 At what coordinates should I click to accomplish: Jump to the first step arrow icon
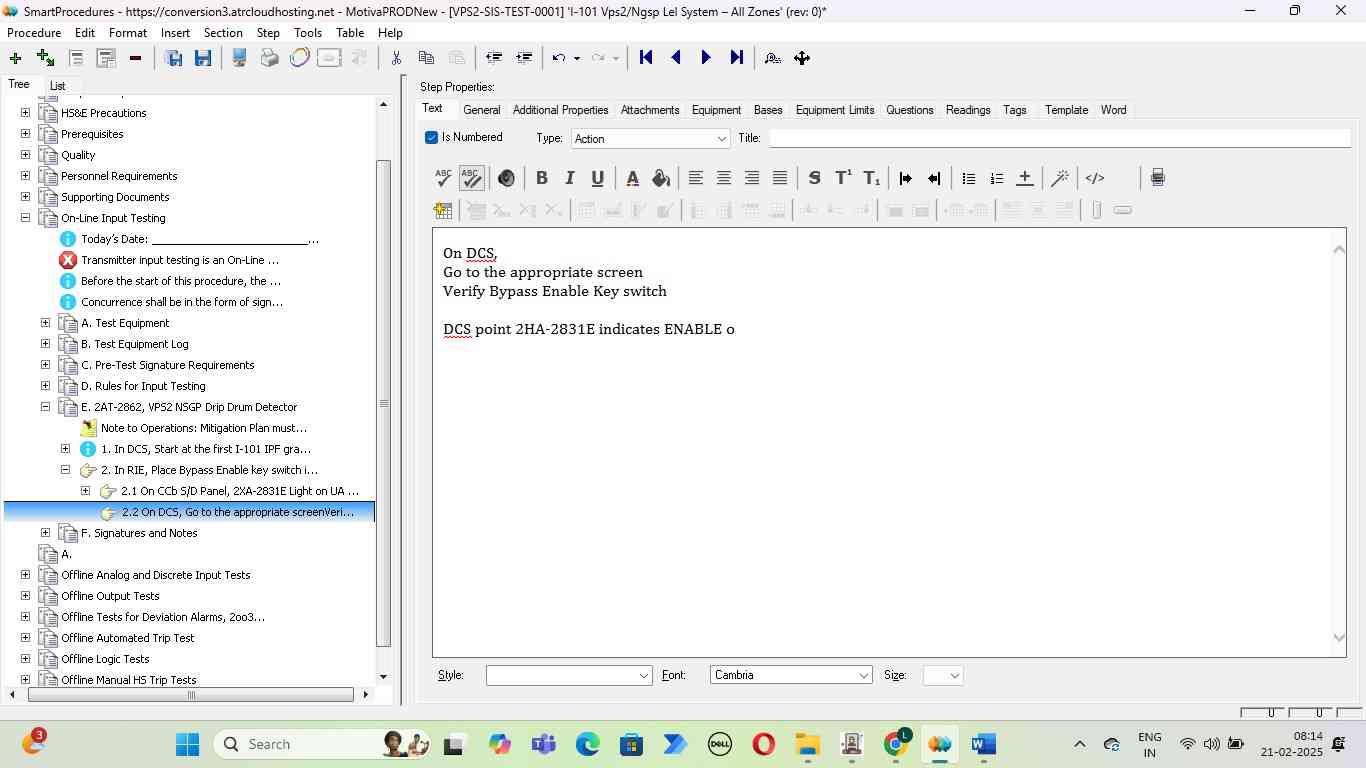coord(646,58)
